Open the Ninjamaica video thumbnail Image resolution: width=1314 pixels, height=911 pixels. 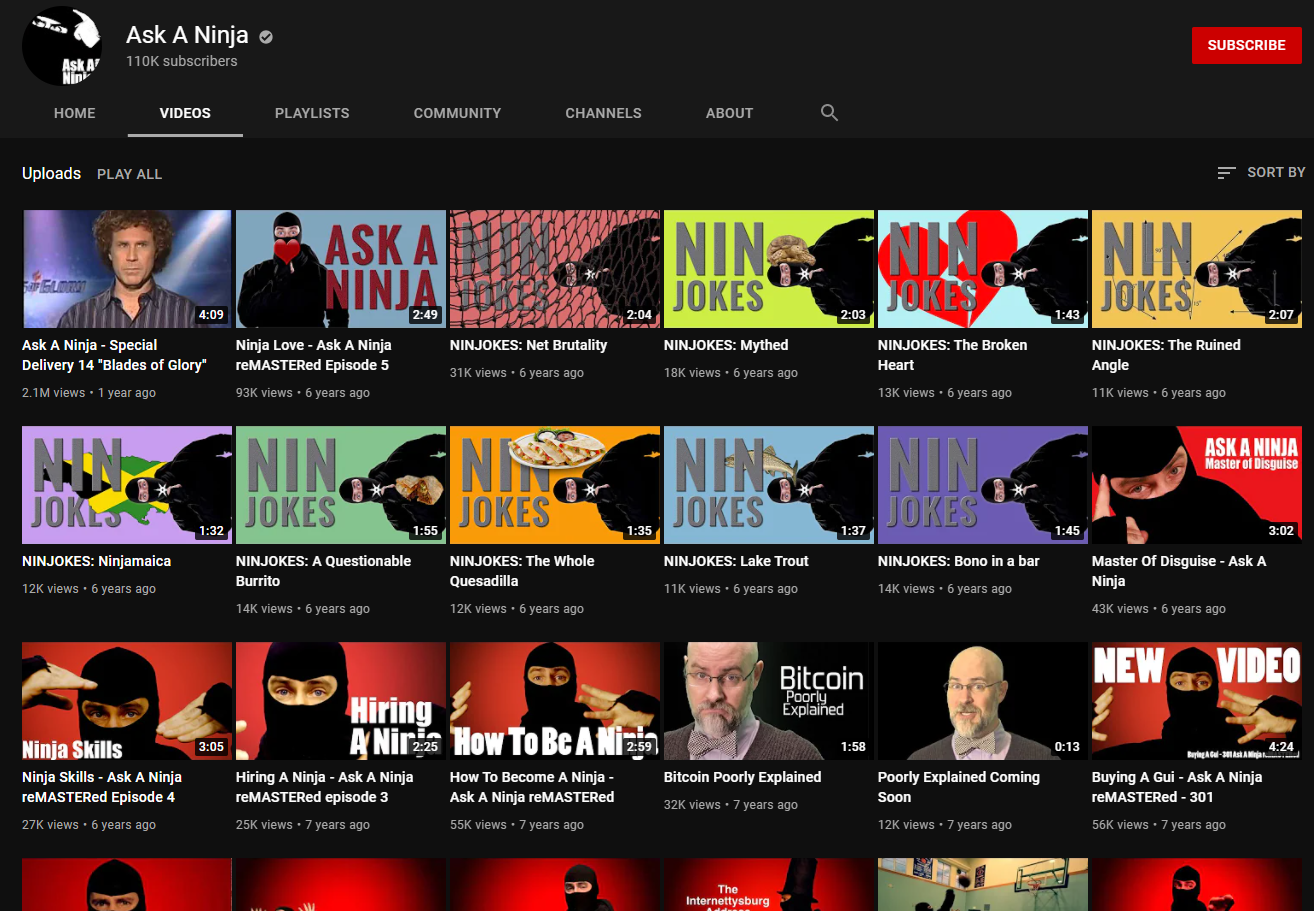(x=127, y=485)
